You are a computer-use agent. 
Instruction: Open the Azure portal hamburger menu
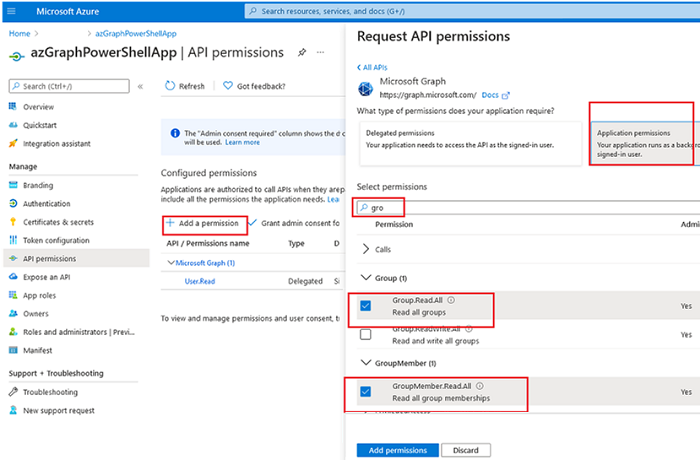(15, 12)
